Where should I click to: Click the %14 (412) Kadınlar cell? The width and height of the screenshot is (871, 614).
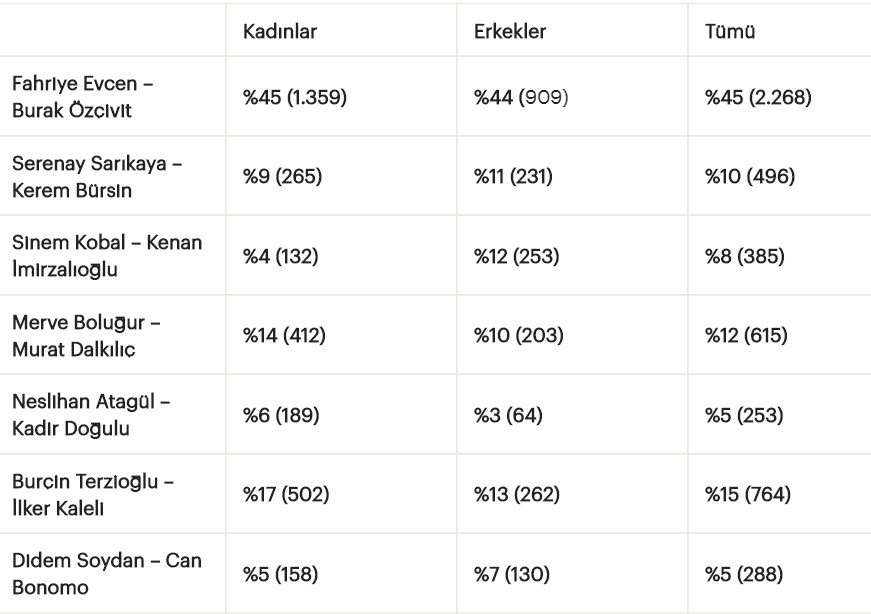287,336
